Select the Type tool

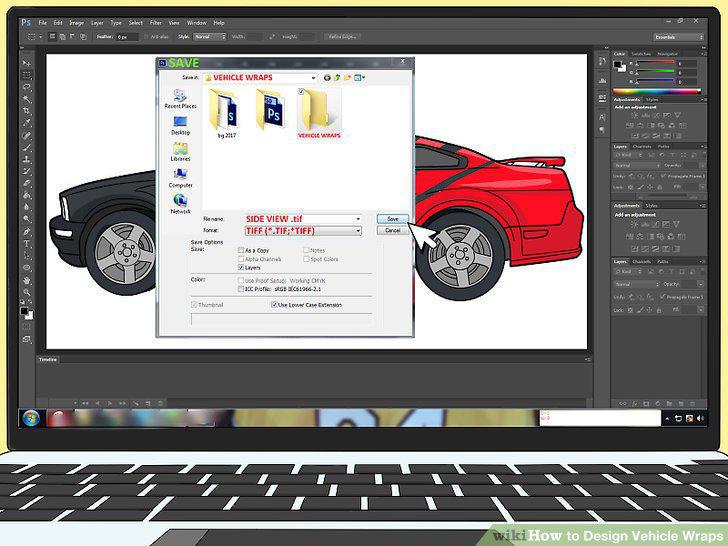point(26,244)
